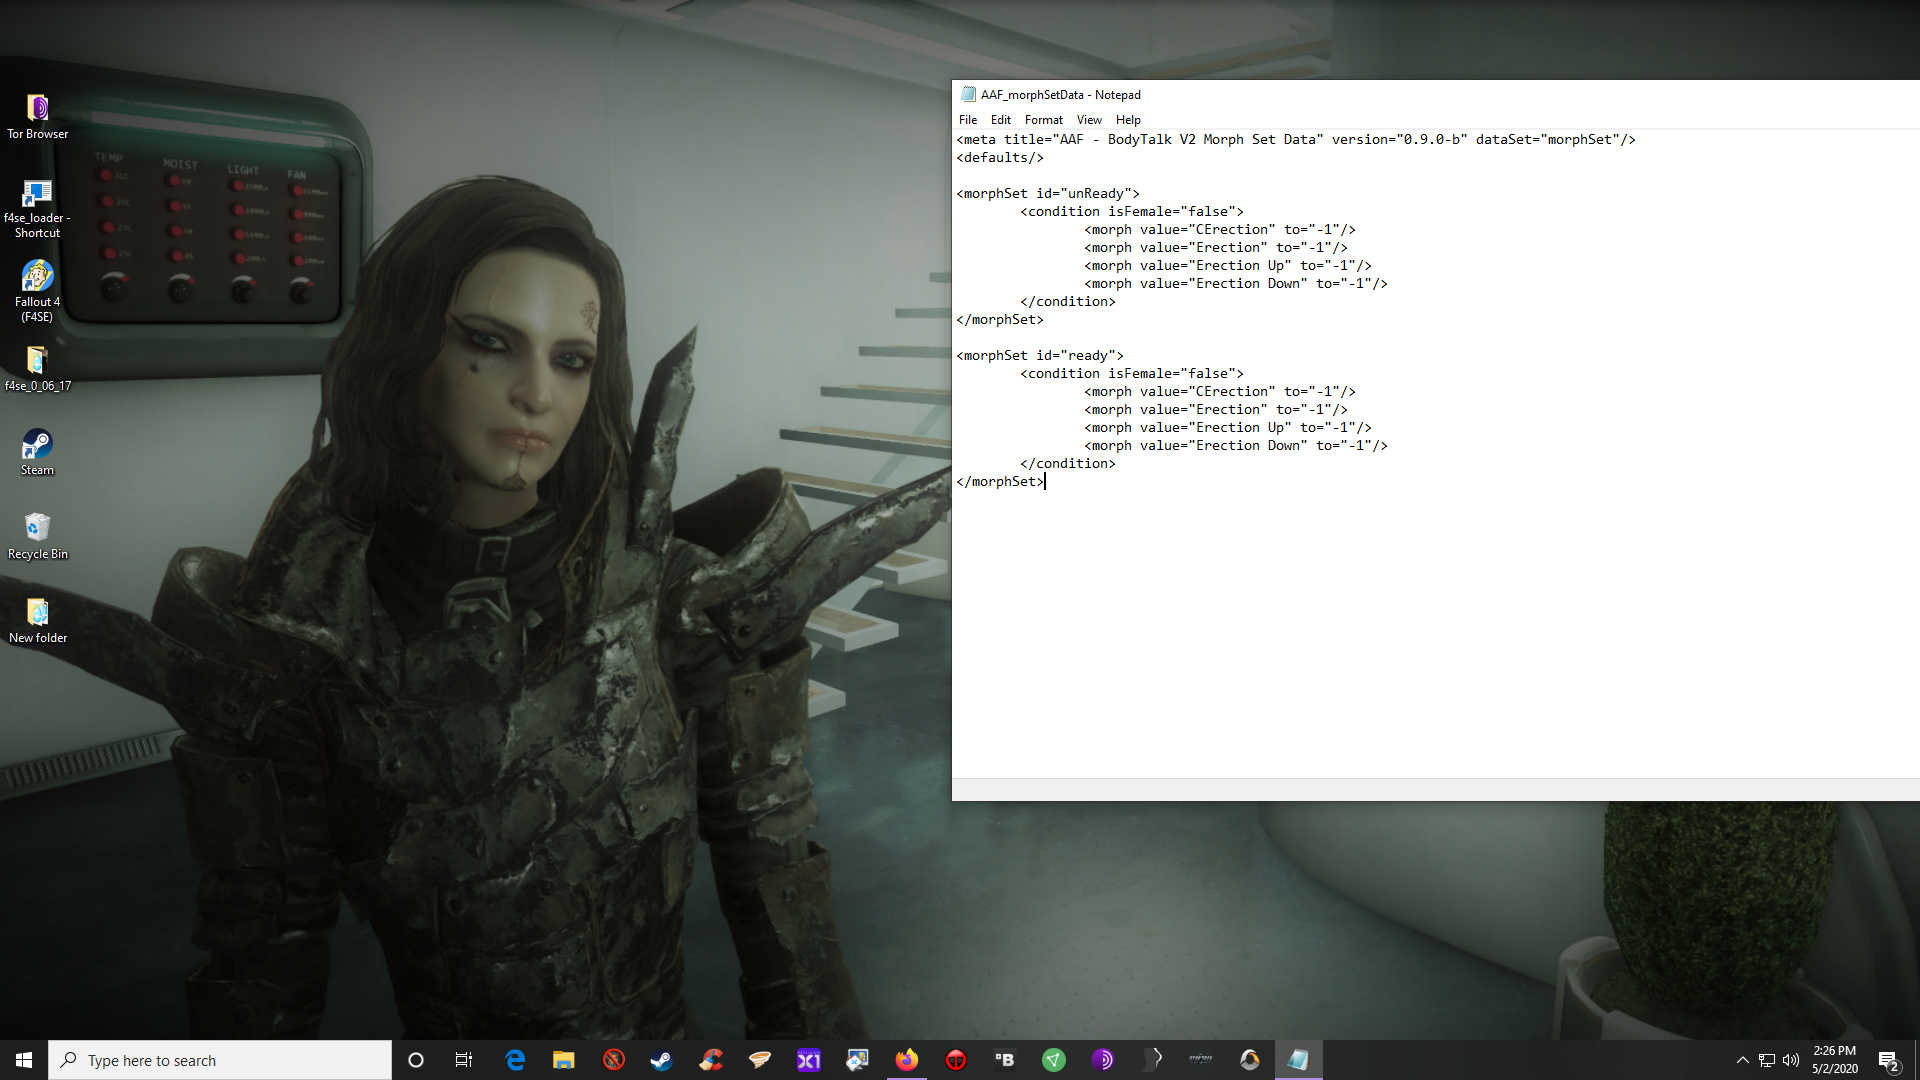
Task: Open the Notepad Help menu
Action: [x=1128, y=119]
